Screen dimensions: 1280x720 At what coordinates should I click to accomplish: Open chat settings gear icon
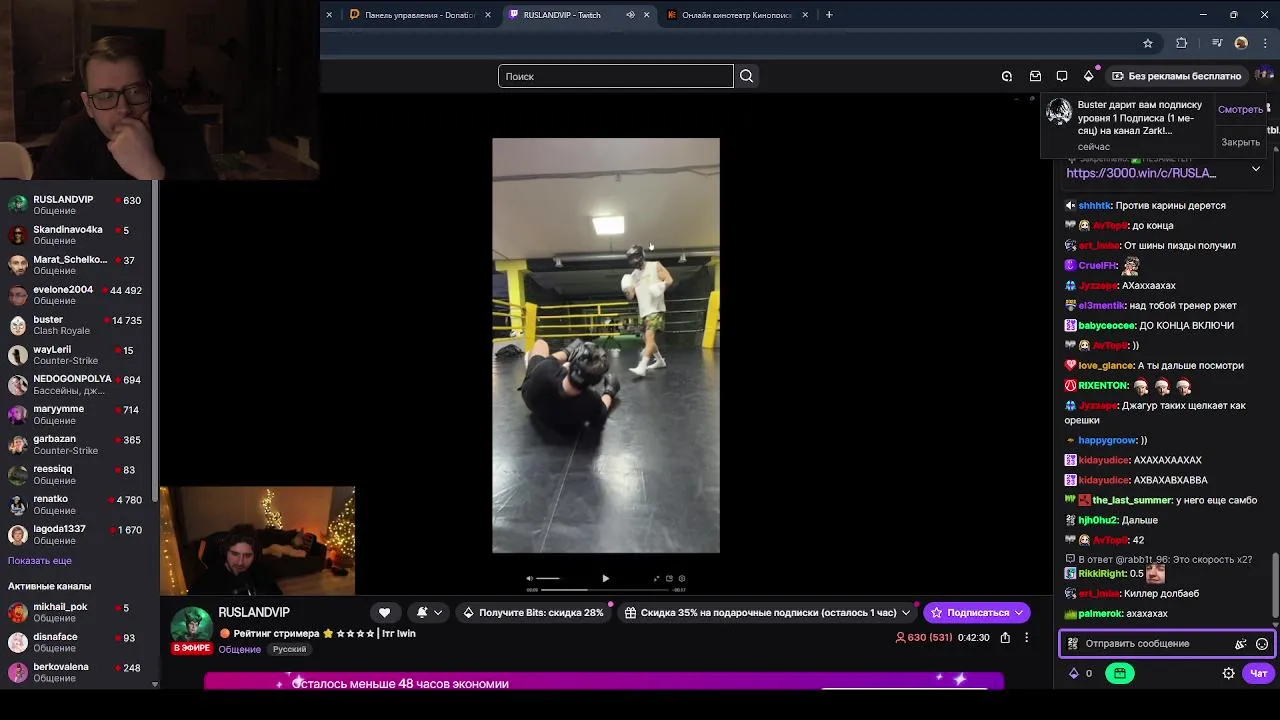click(1228, 673)
